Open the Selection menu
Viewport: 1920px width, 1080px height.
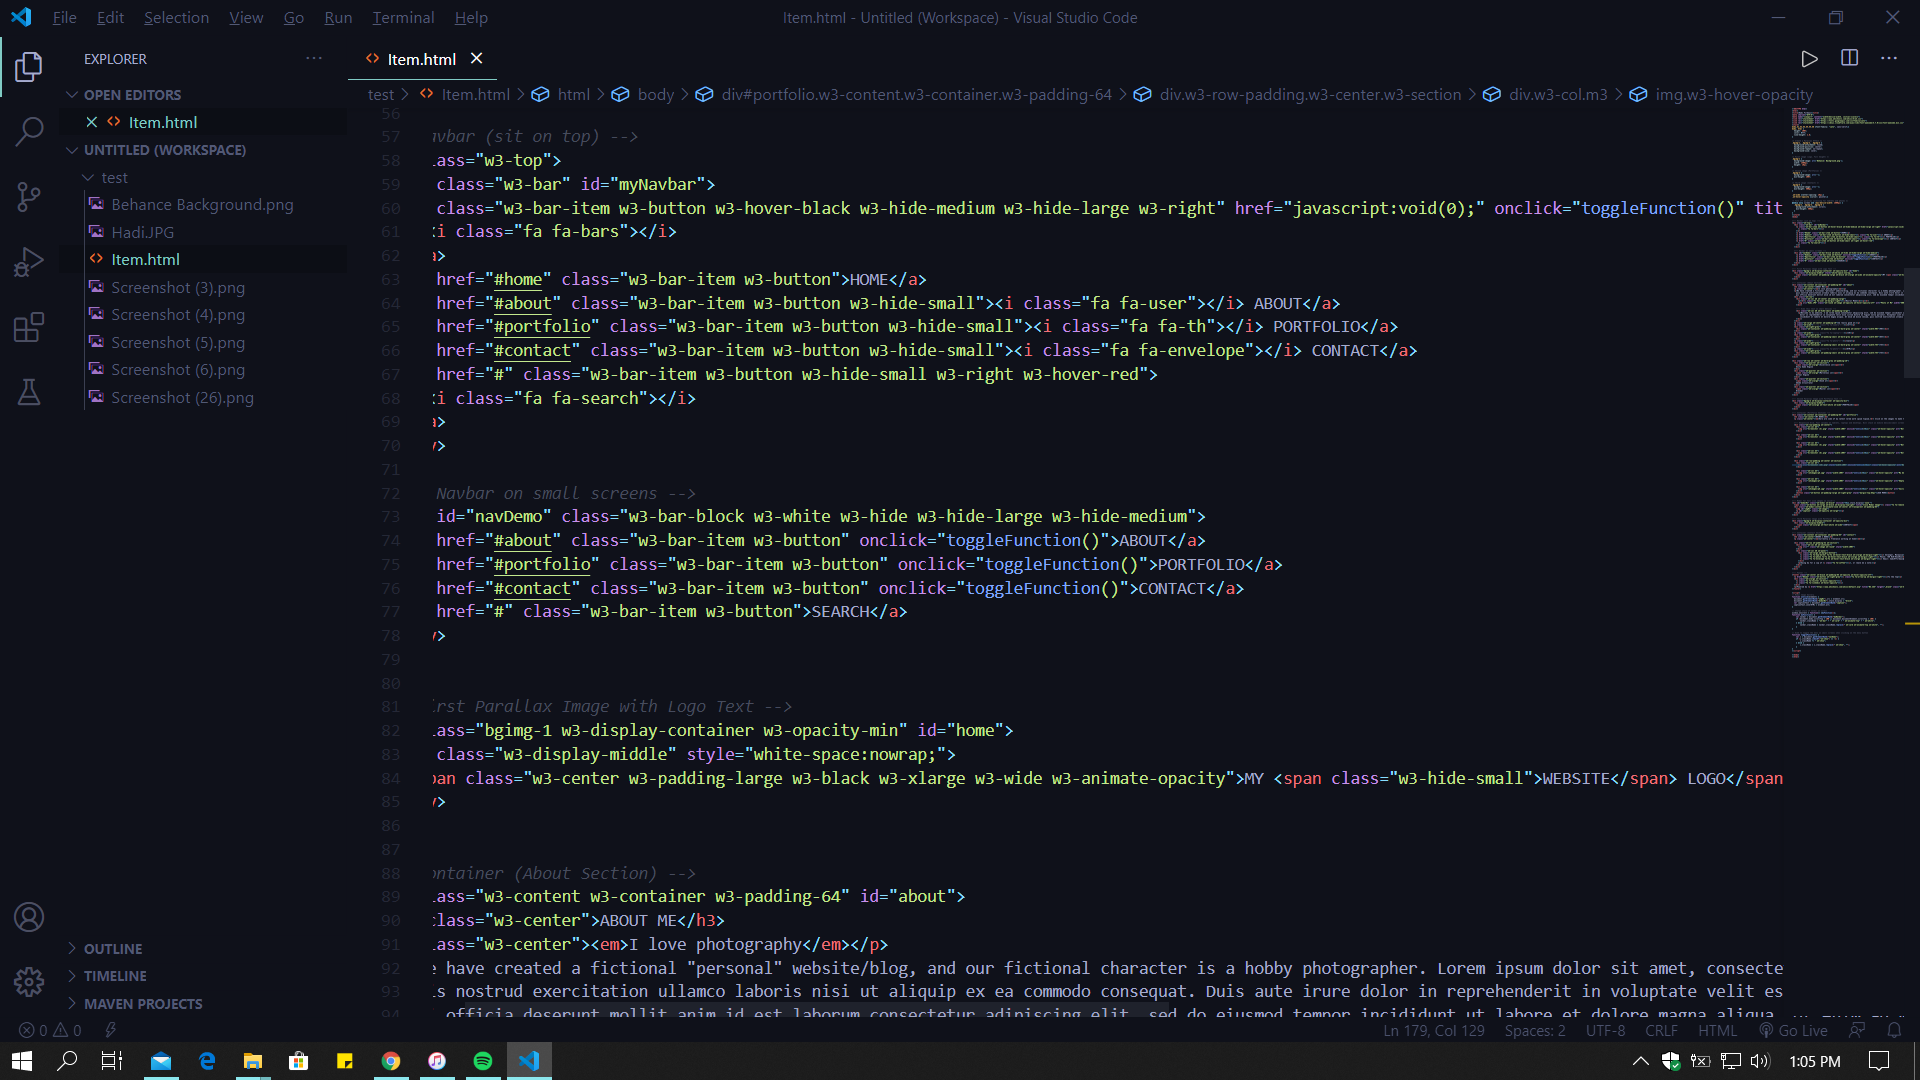pyautogui.click(x=176, y=17)
